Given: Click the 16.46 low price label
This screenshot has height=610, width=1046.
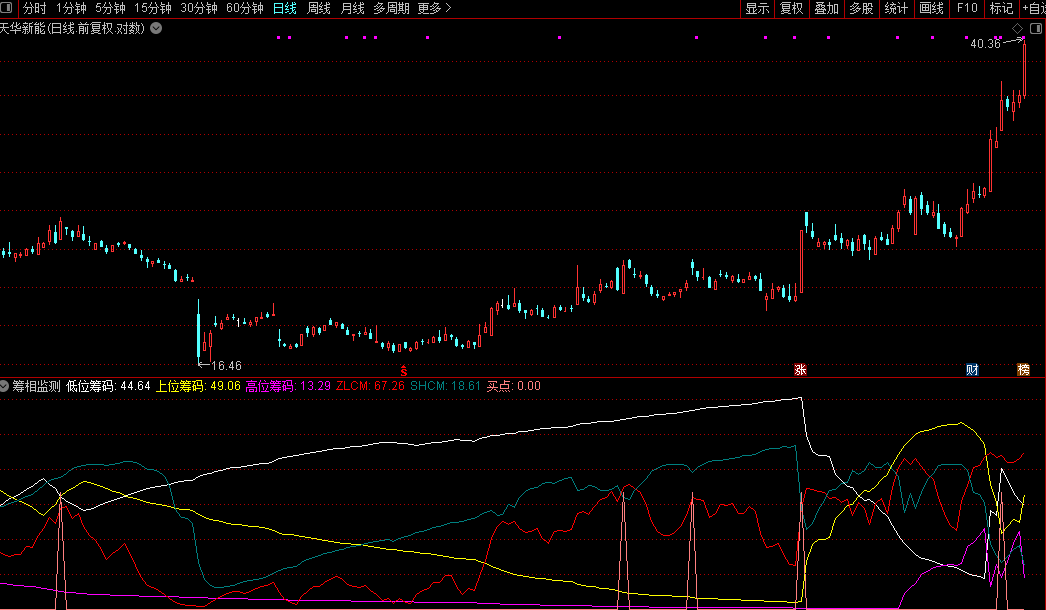Looking at the screenshot, I should [226, 366].
